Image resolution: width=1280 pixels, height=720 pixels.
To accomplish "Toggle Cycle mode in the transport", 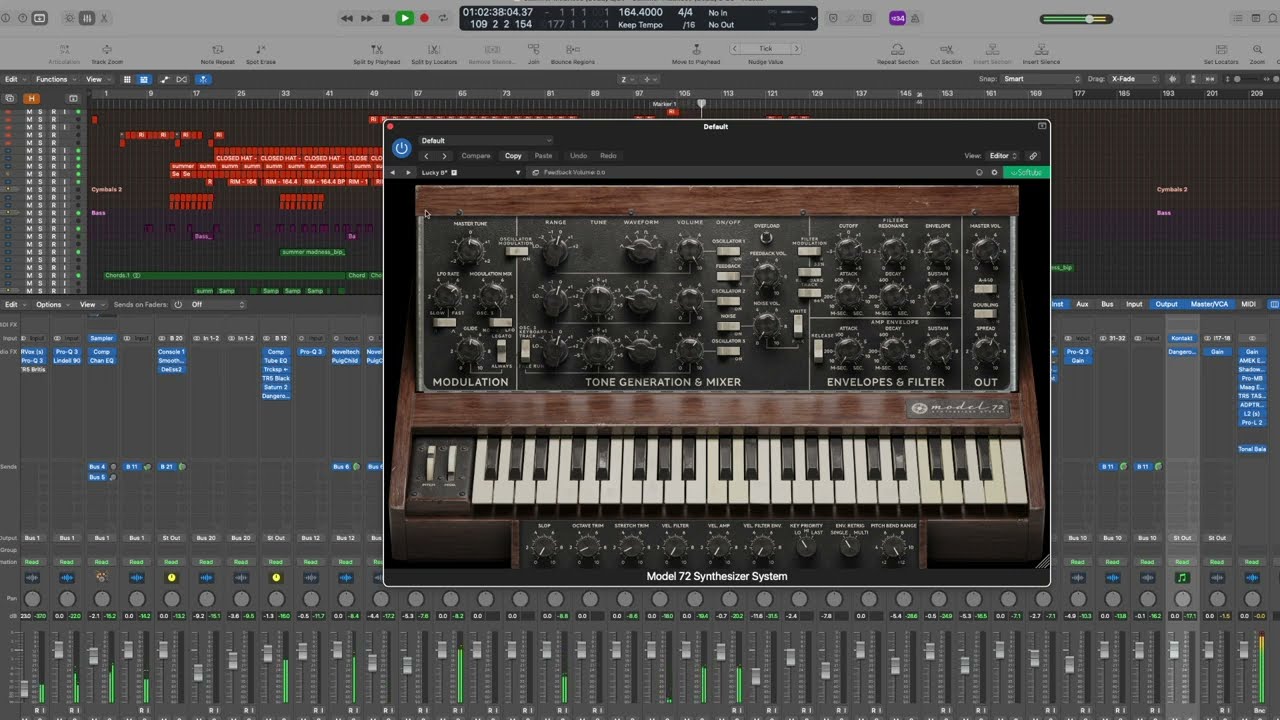I will click(444, 18).
